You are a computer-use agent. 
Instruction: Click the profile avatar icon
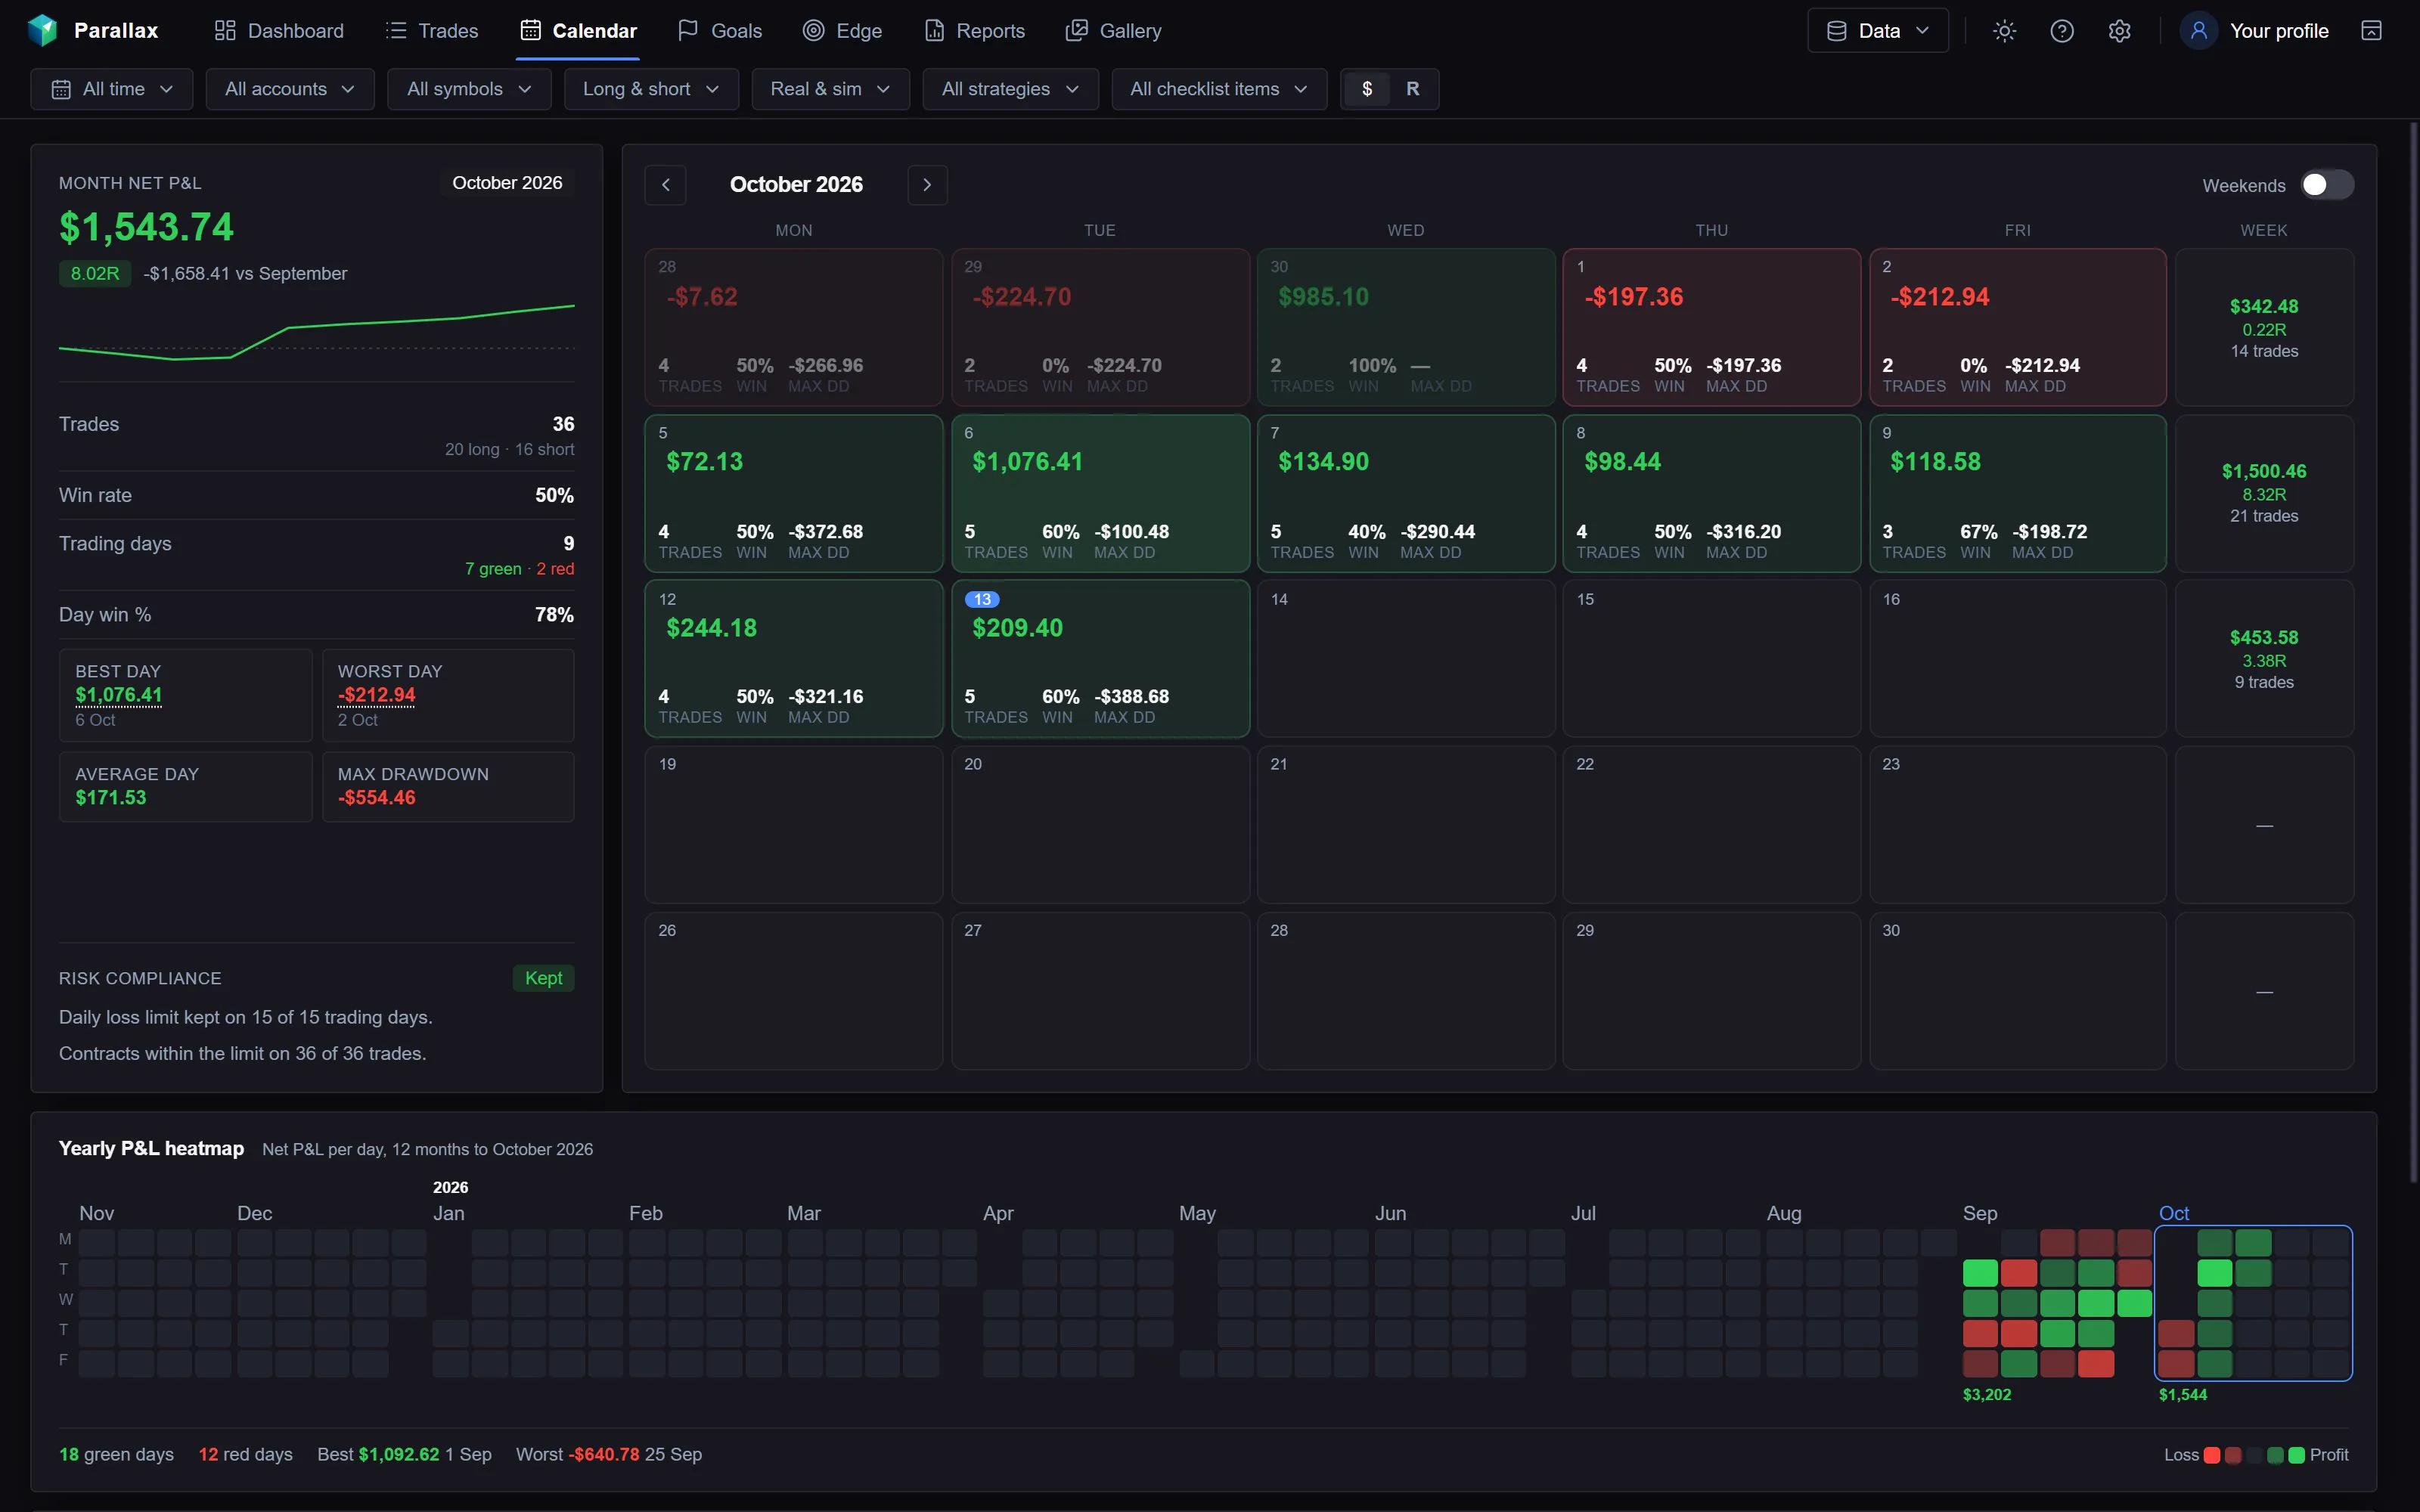pos(2199,31)
